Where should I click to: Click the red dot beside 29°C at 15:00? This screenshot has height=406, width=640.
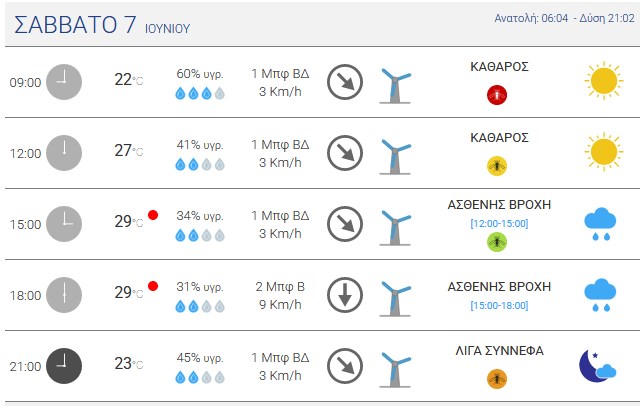click(x=153, y=215)
